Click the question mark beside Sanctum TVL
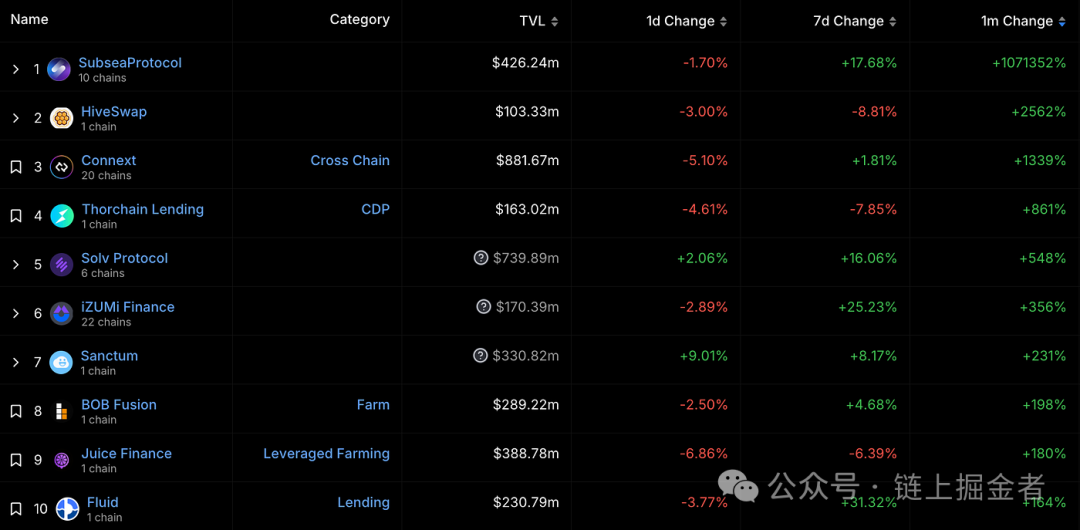Image resolution: width=1080 pixels, height=530 pixels. 481,356
